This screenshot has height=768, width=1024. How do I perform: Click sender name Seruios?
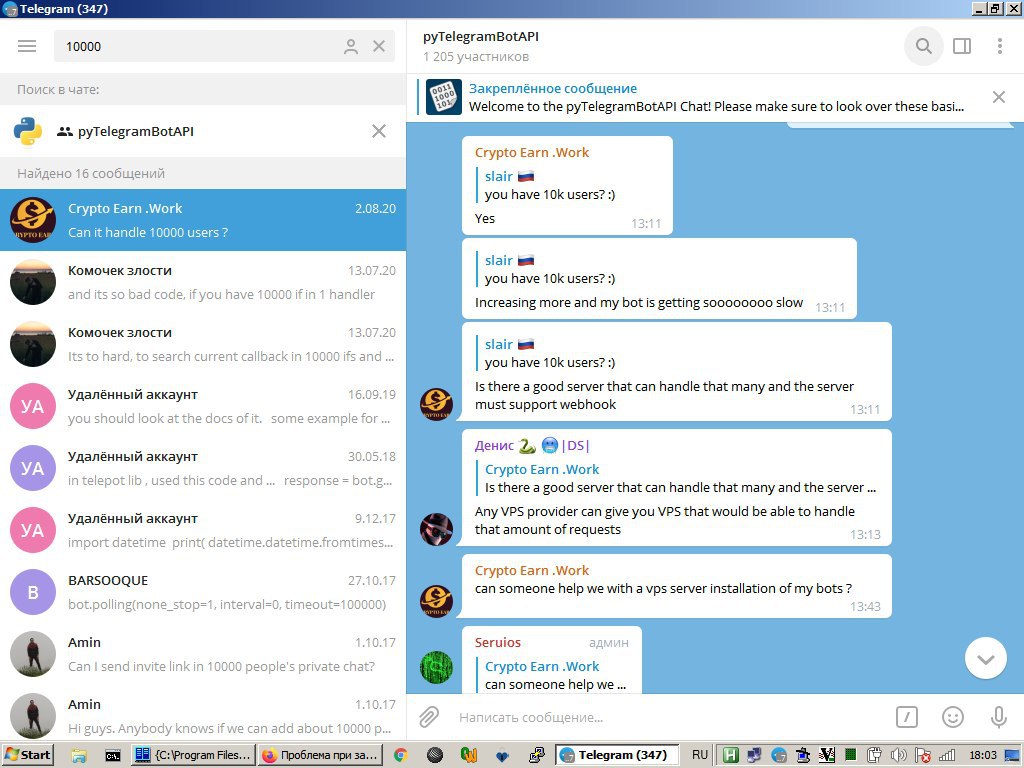click(498, 643)
